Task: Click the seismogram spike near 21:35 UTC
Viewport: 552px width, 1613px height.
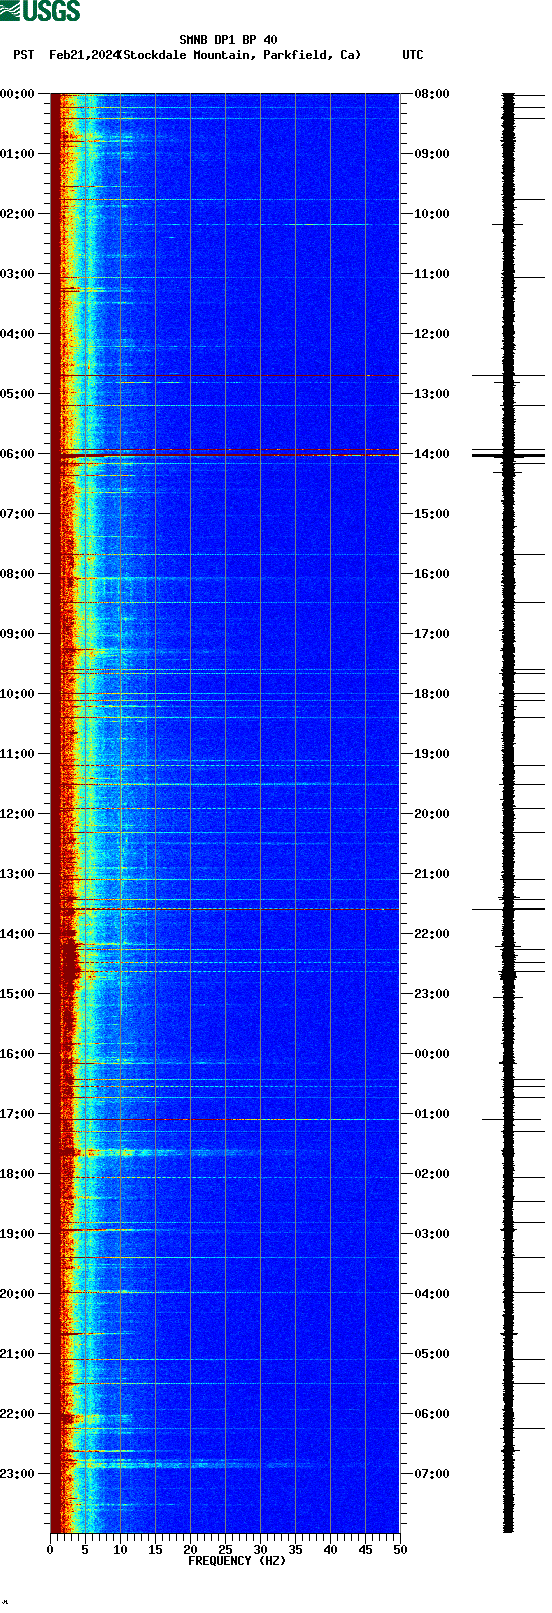Action: (508, 909)
